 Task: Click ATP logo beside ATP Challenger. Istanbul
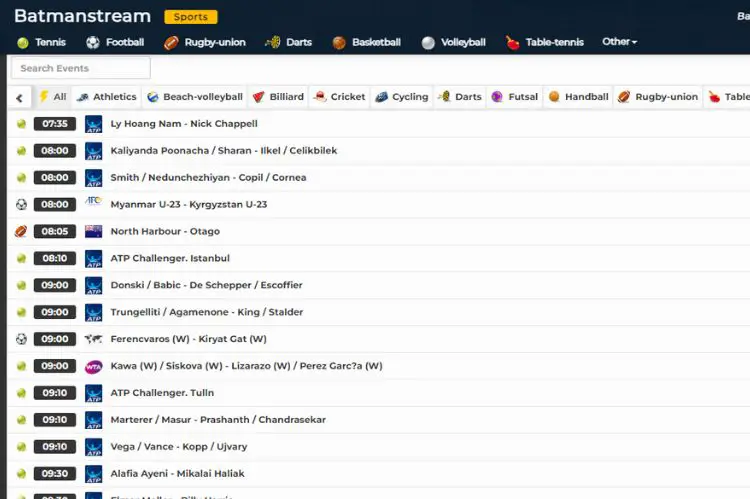93,259
